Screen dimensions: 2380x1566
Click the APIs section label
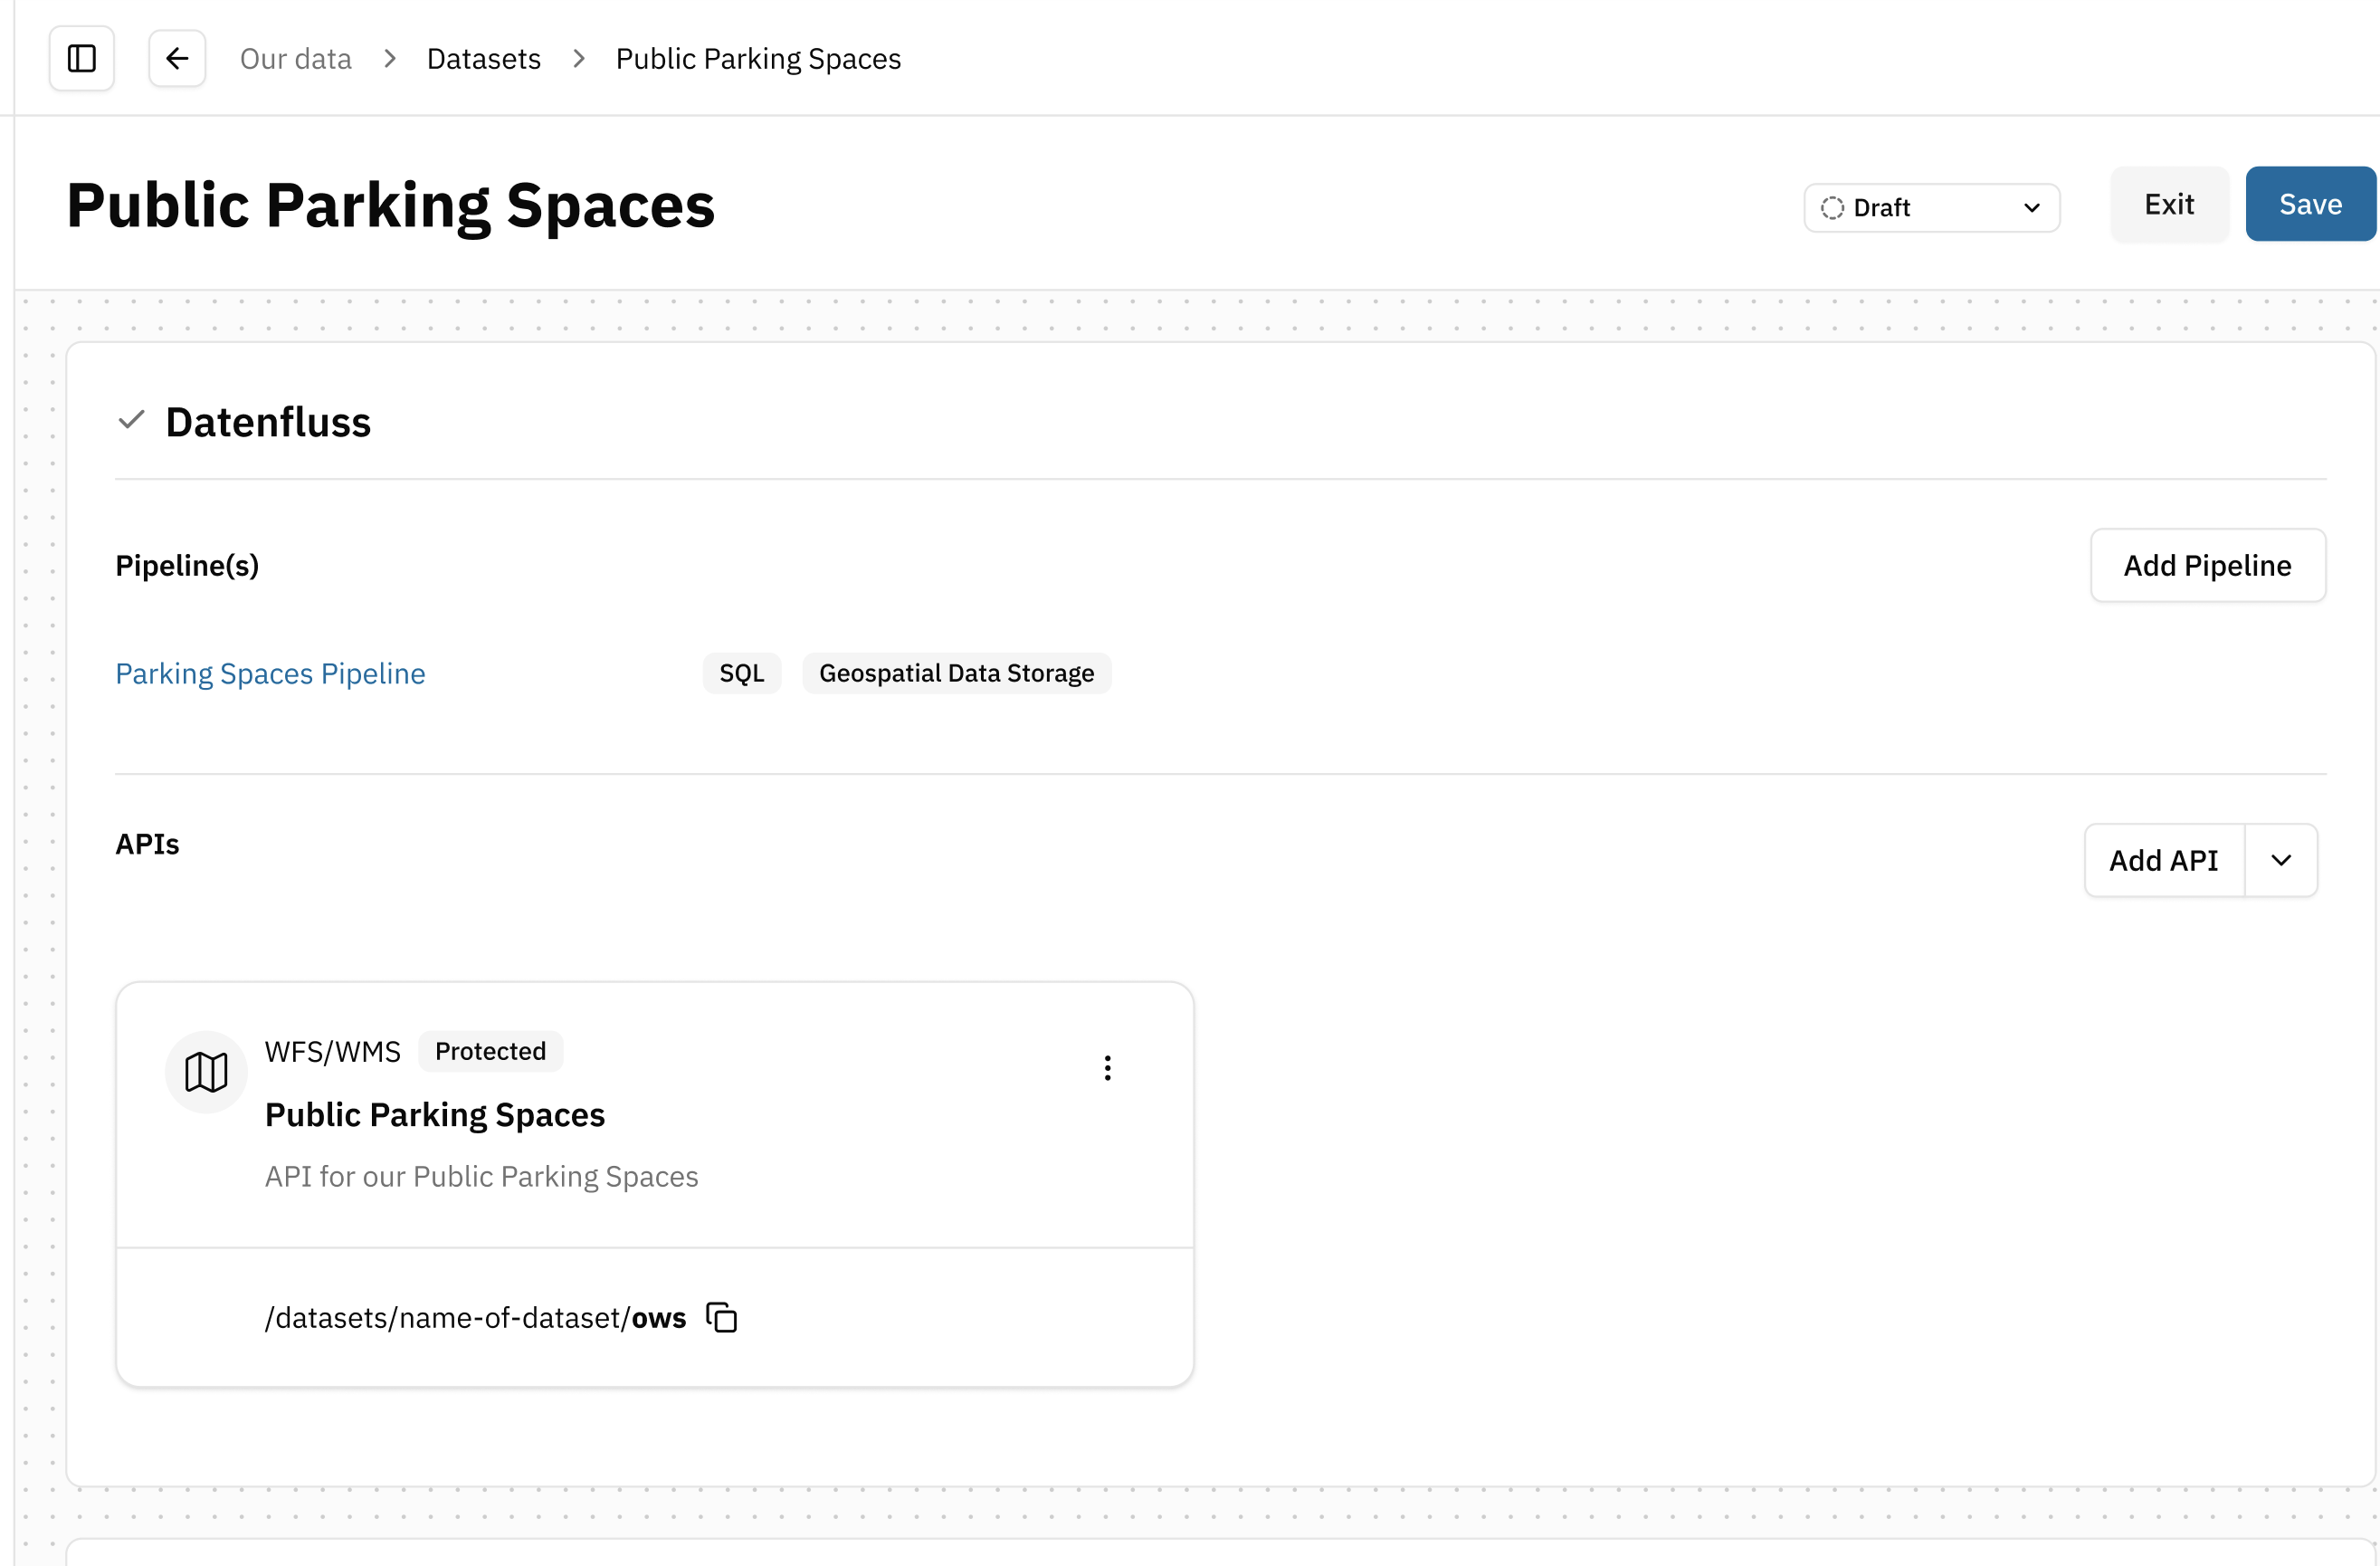(147, 845)
